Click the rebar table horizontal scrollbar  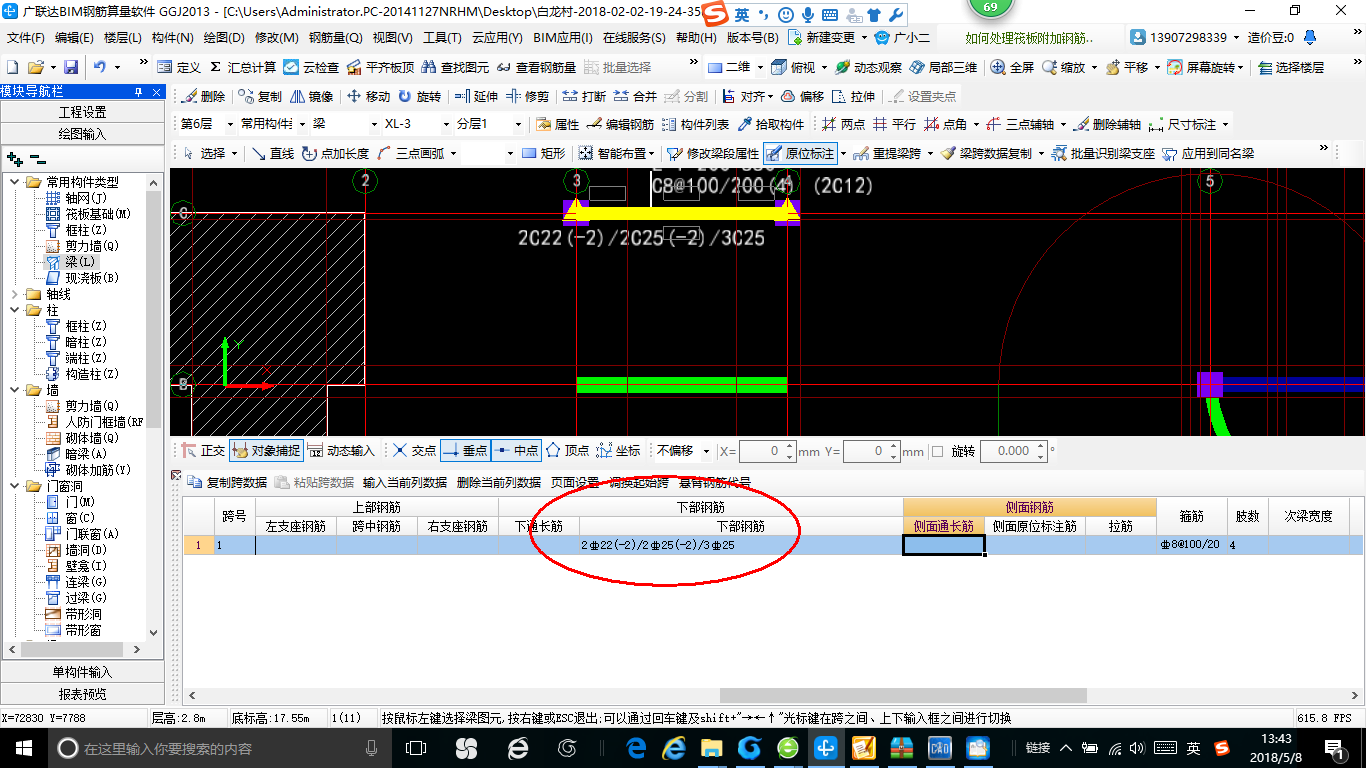(x=902, y=696)
